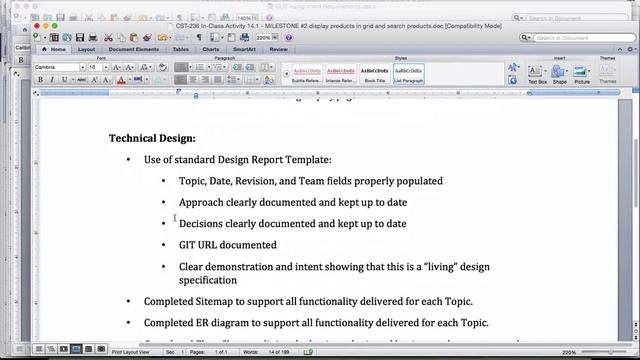This screenshot has height=360, width=640.
Task: Open the Review tab
Action: [x=278, y=49]
